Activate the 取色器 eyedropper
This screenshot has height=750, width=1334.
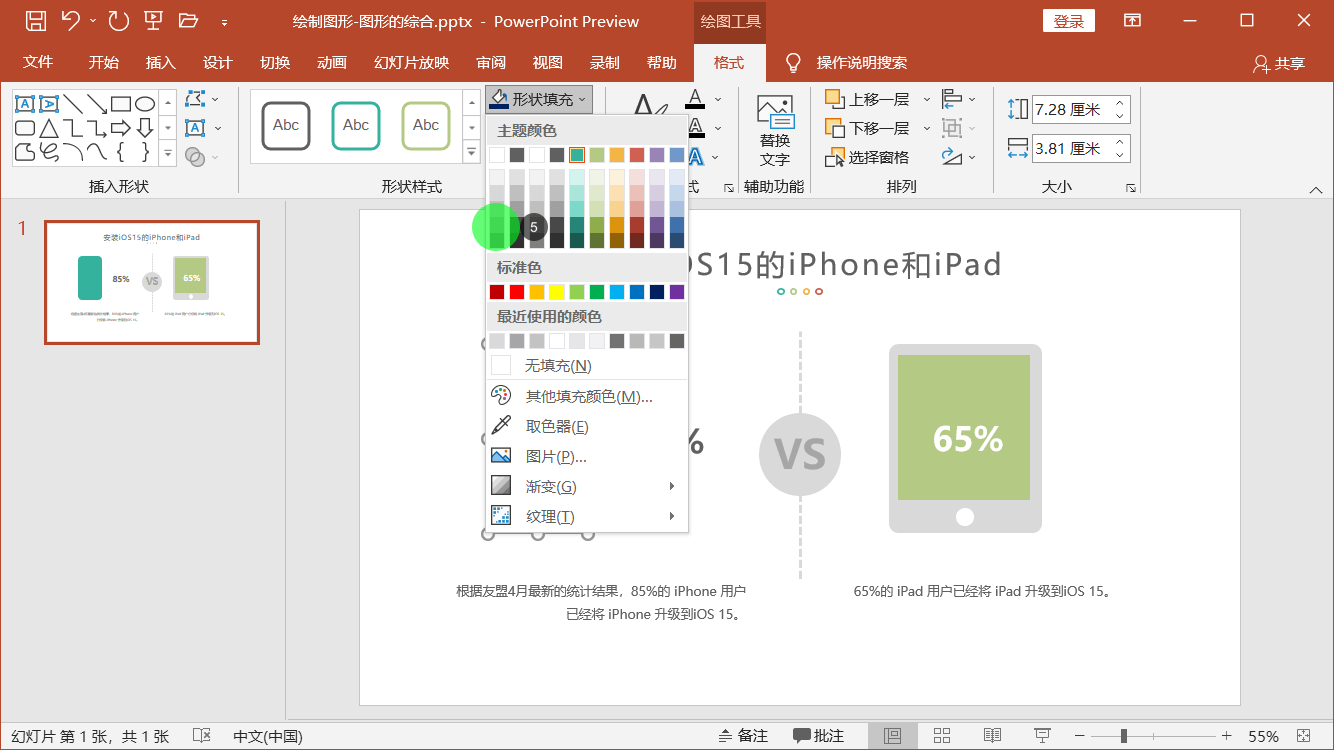(x=587, y=427)
